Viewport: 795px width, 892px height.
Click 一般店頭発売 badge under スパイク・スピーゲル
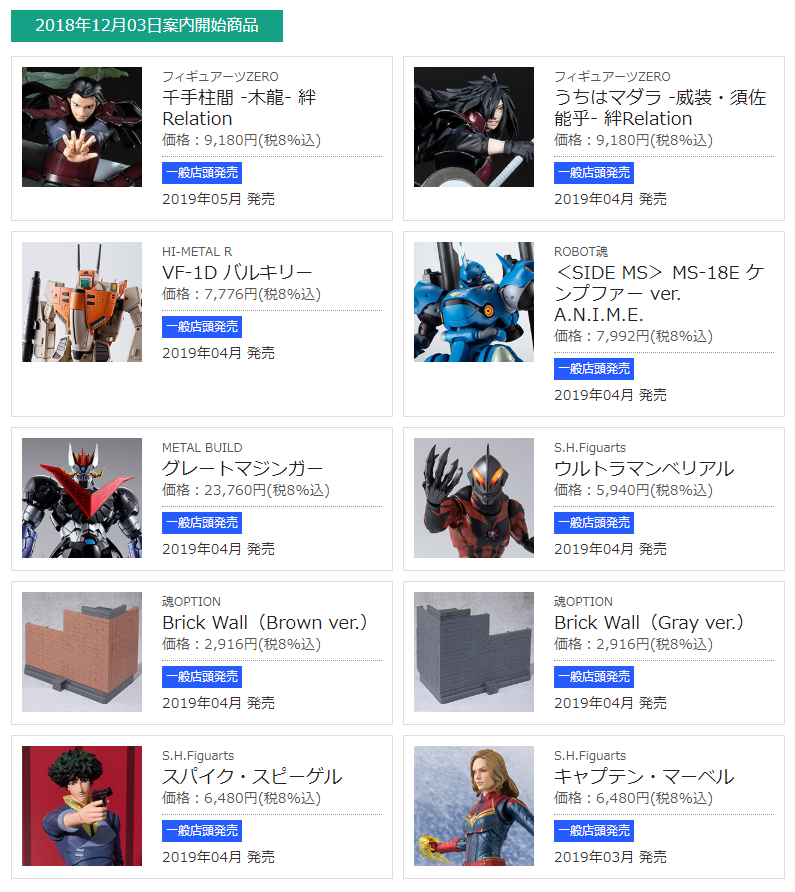point(202,832)
